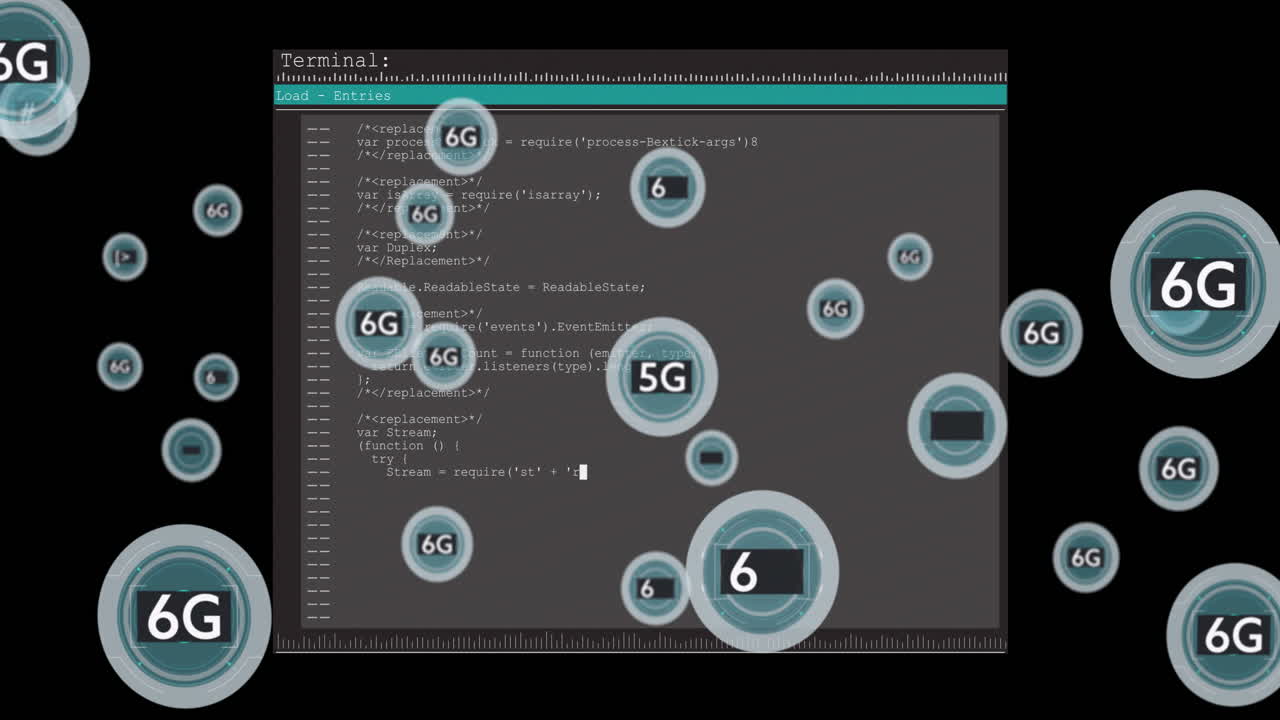
Task: Collapse the fold marker beside 'var Stream;'
Action: (x=318, y=432)
